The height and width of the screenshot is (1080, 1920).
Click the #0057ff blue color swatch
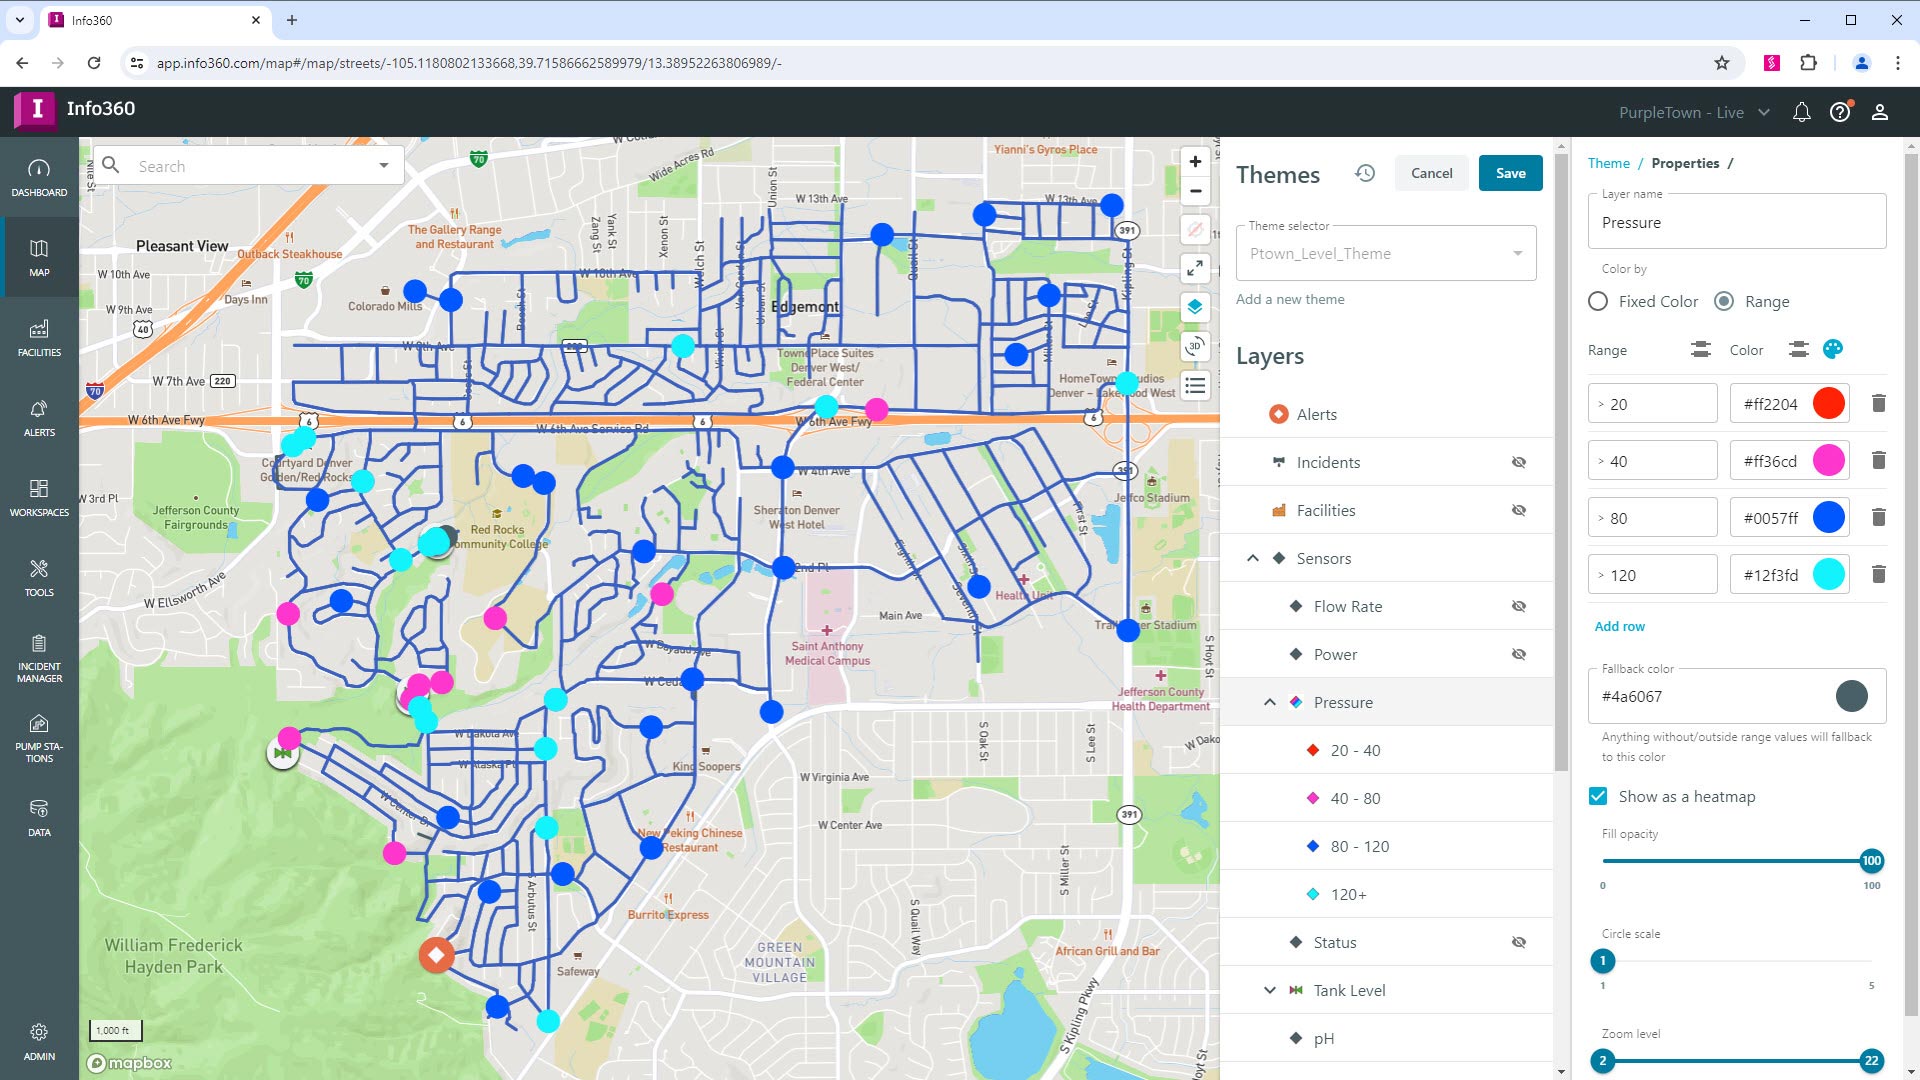[1828, 517]
